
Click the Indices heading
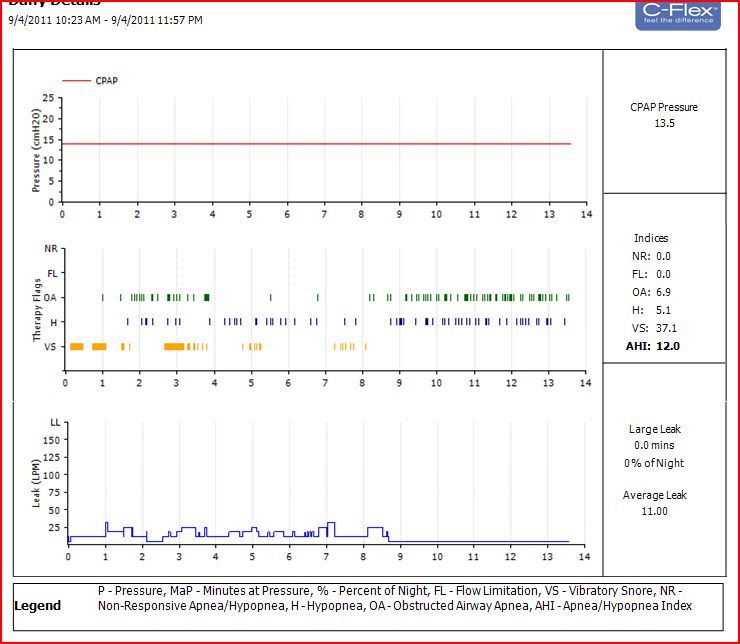[x=651, y=238]
